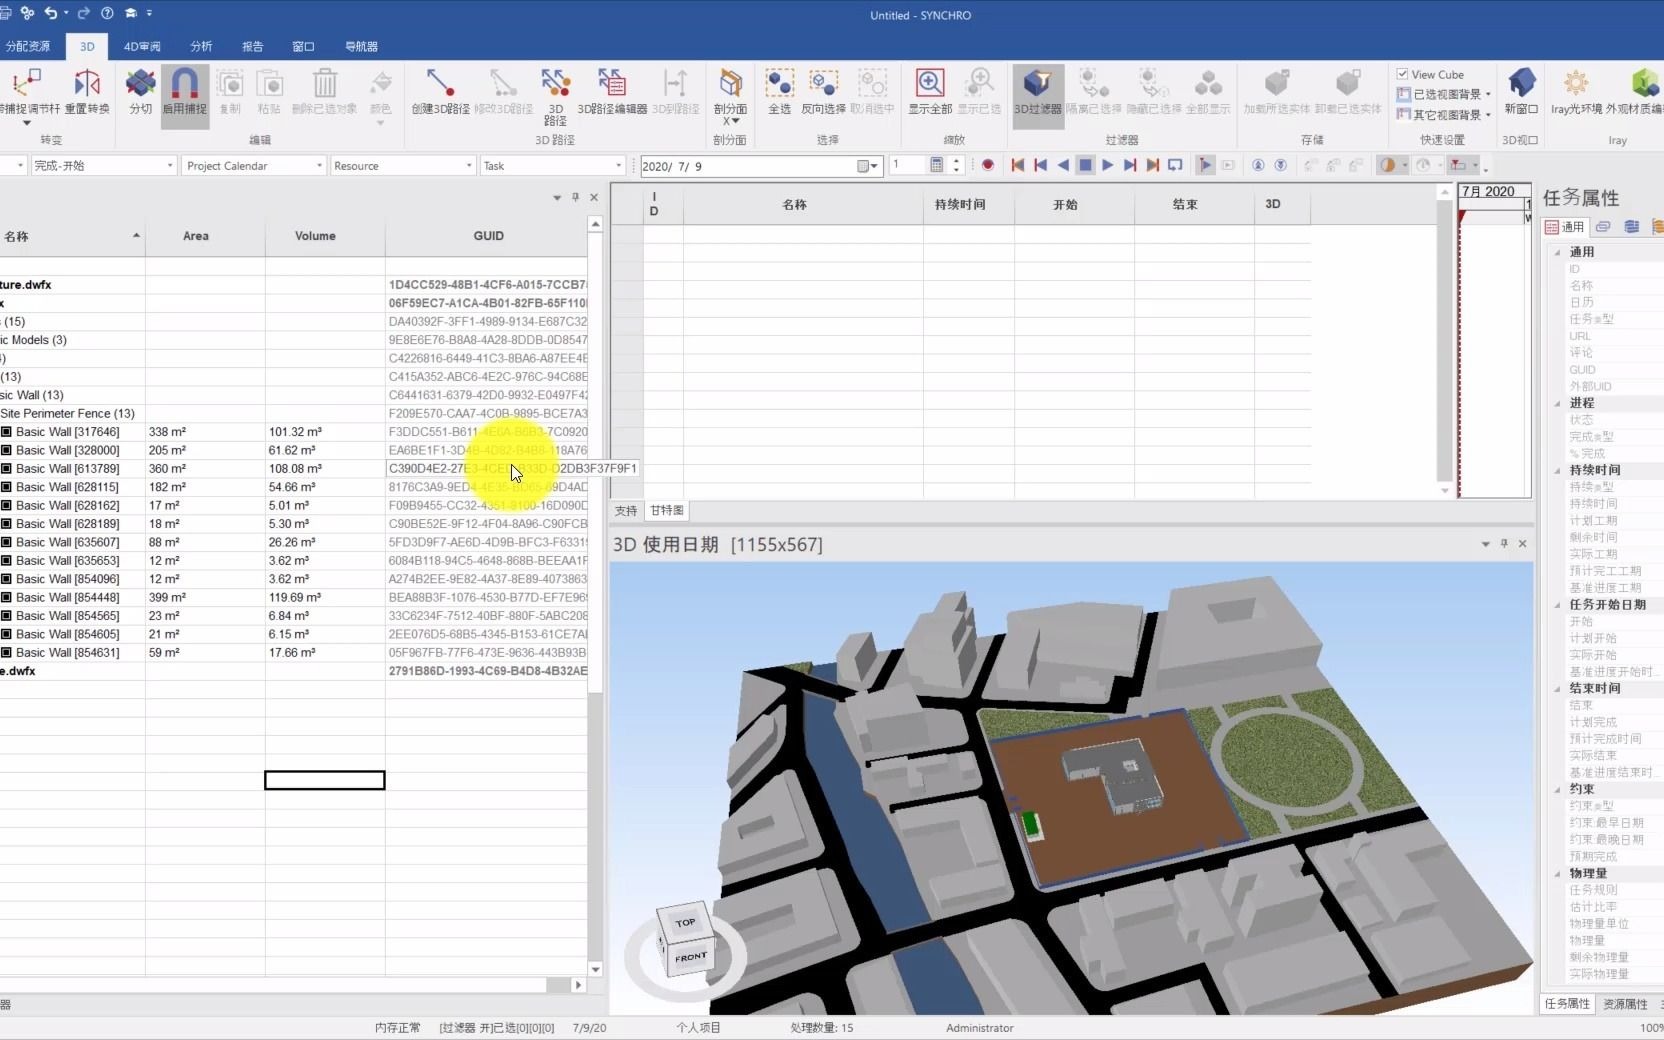Click the half-circle appearance profile icon

[x=1387, y=165]
